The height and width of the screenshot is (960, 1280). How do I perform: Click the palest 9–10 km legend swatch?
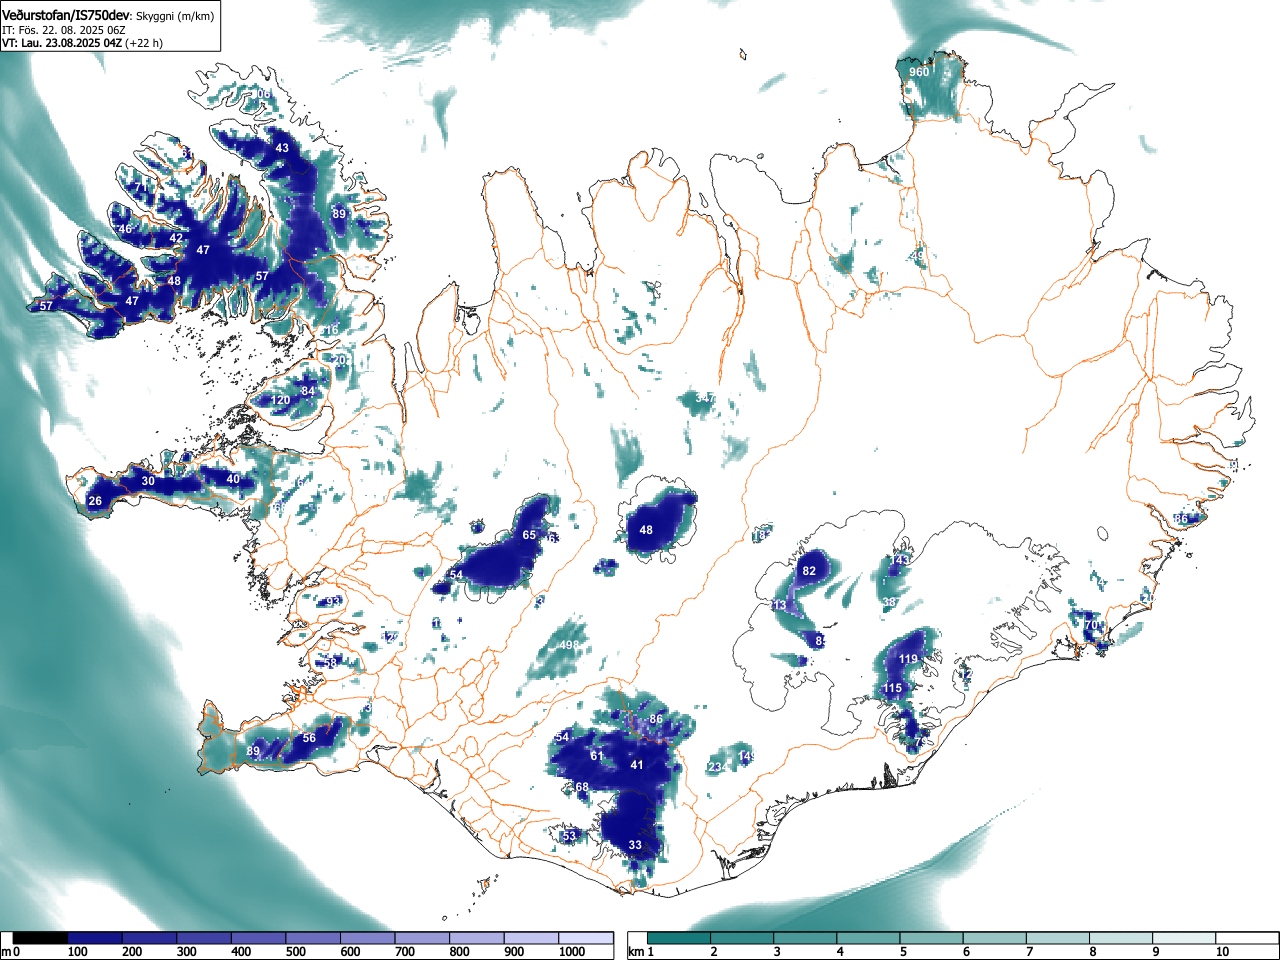(x=1186, y=938)
